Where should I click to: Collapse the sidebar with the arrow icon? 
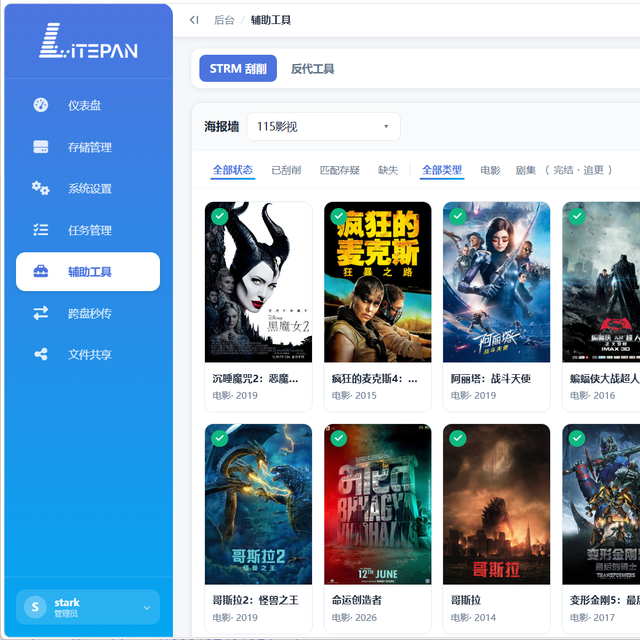194,20
